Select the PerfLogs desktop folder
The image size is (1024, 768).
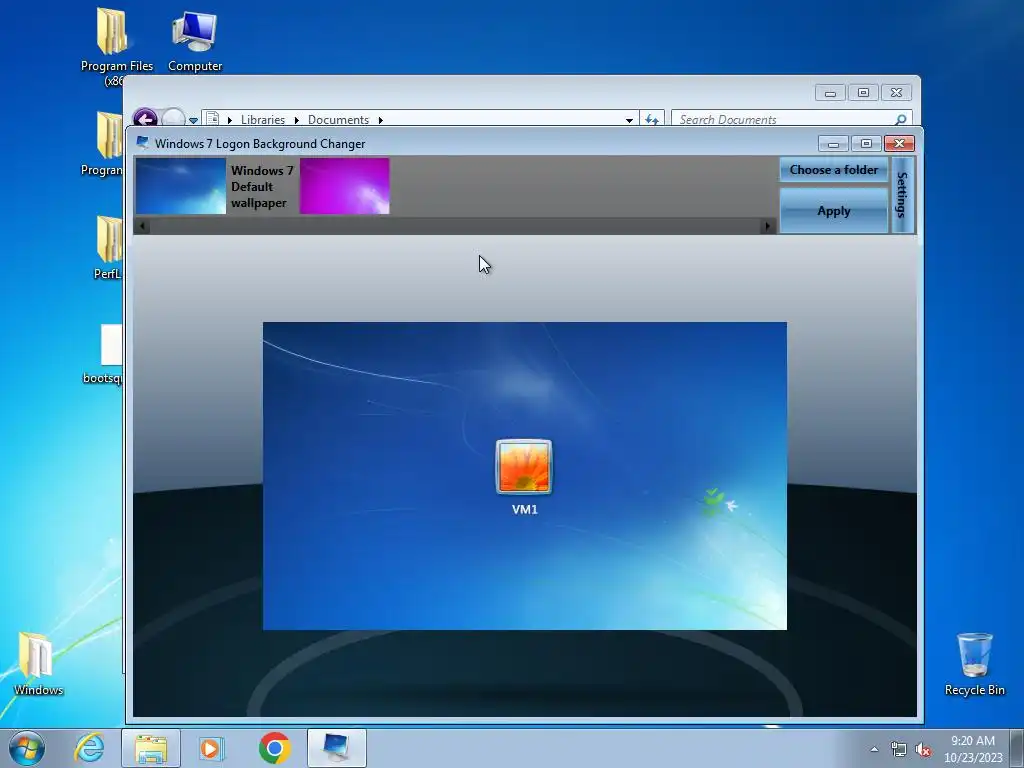[x=108, y=248]
